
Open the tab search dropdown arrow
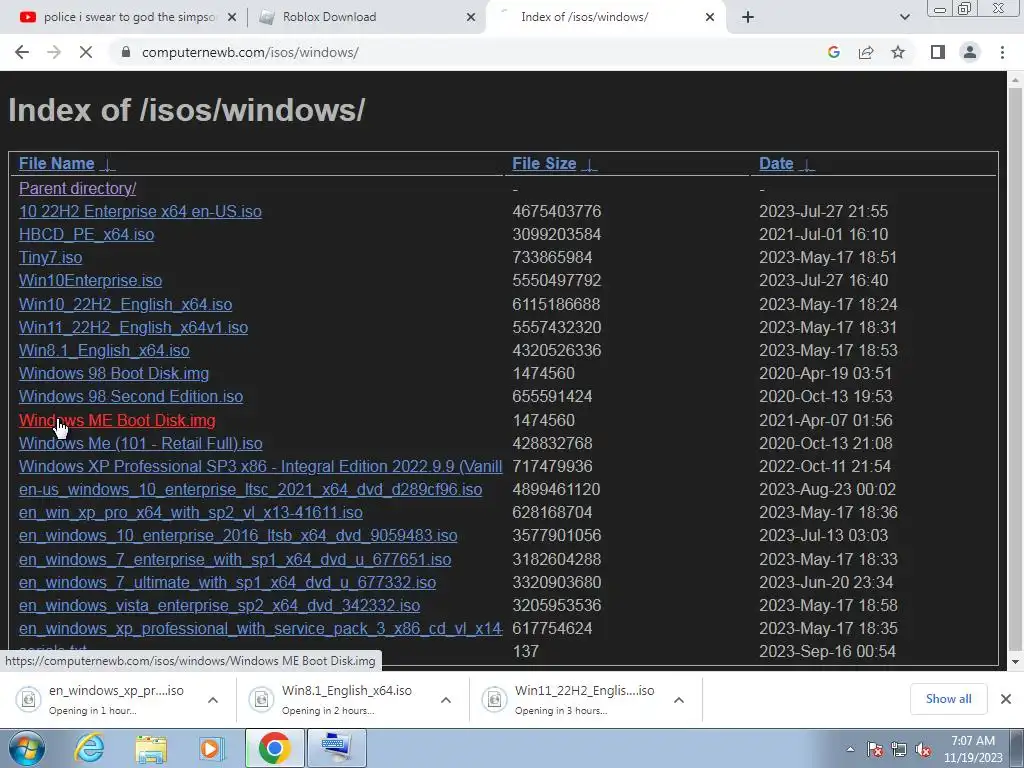(x=904, y=17)
